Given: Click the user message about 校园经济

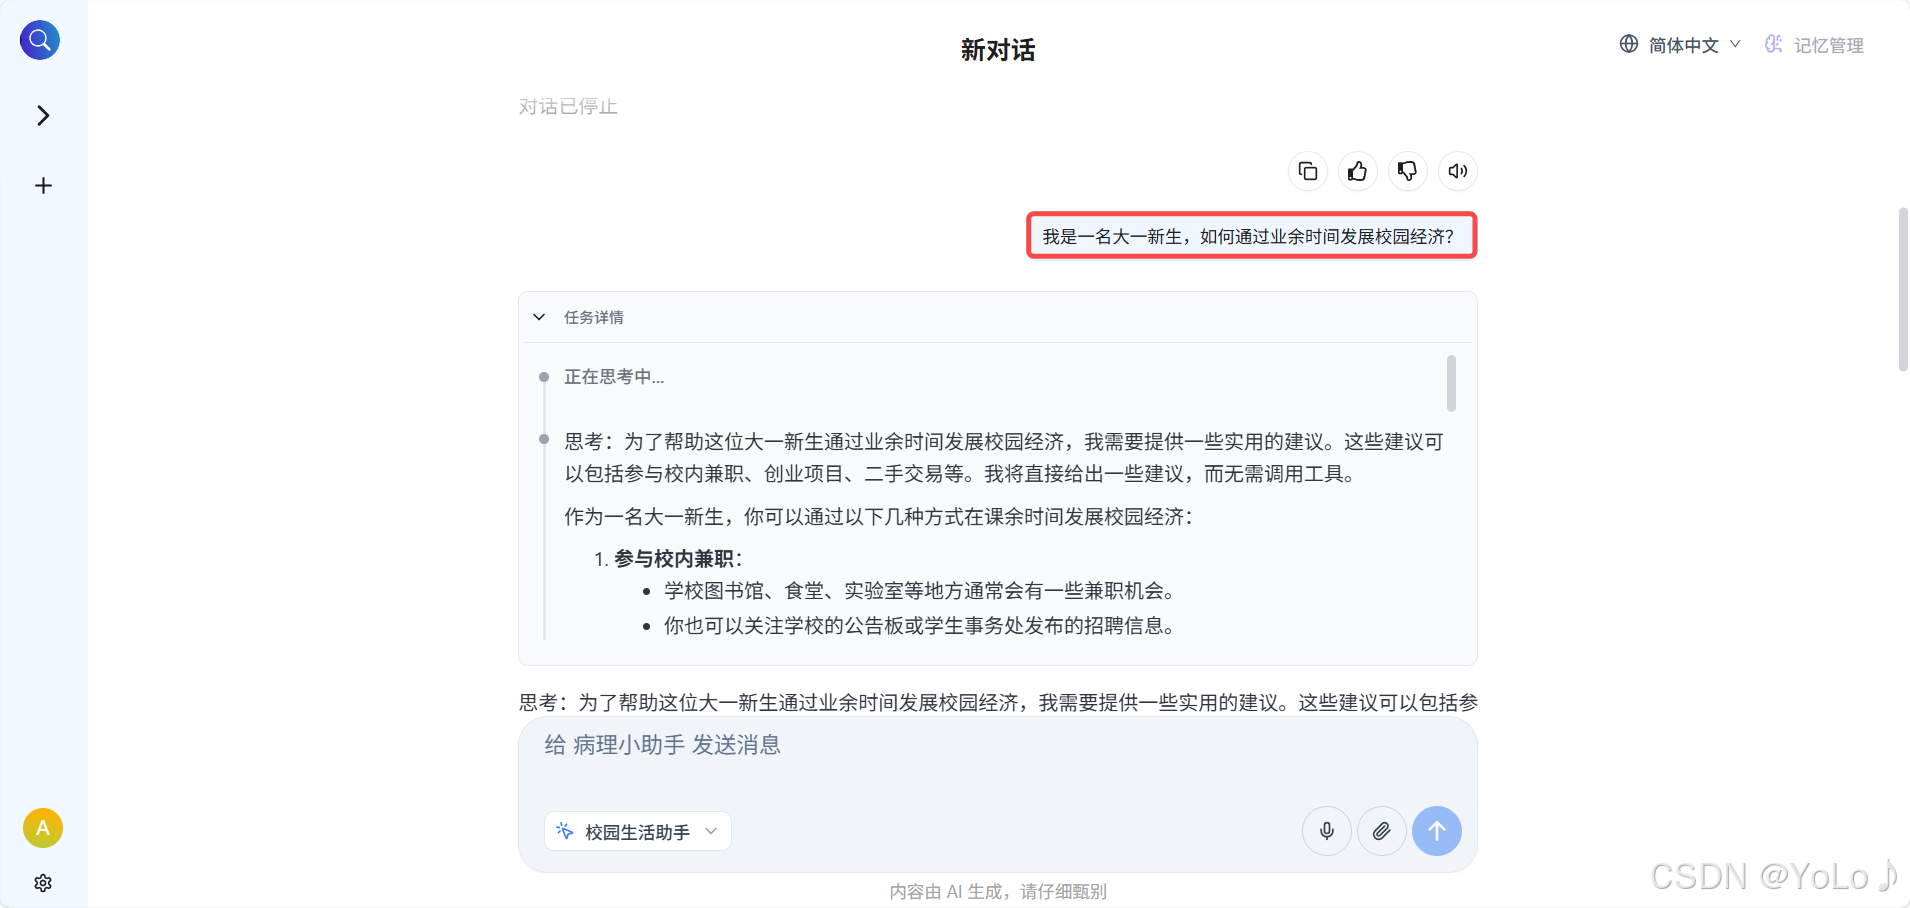Looking at the screenshot, I should (1252, 236).
